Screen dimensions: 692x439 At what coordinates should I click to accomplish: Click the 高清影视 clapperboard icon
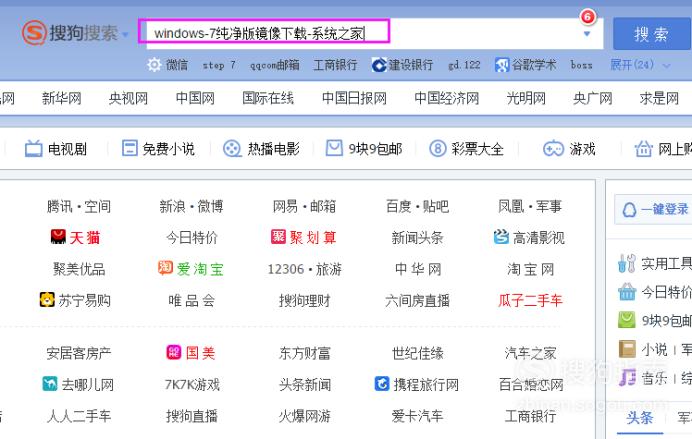click(501, 236)
